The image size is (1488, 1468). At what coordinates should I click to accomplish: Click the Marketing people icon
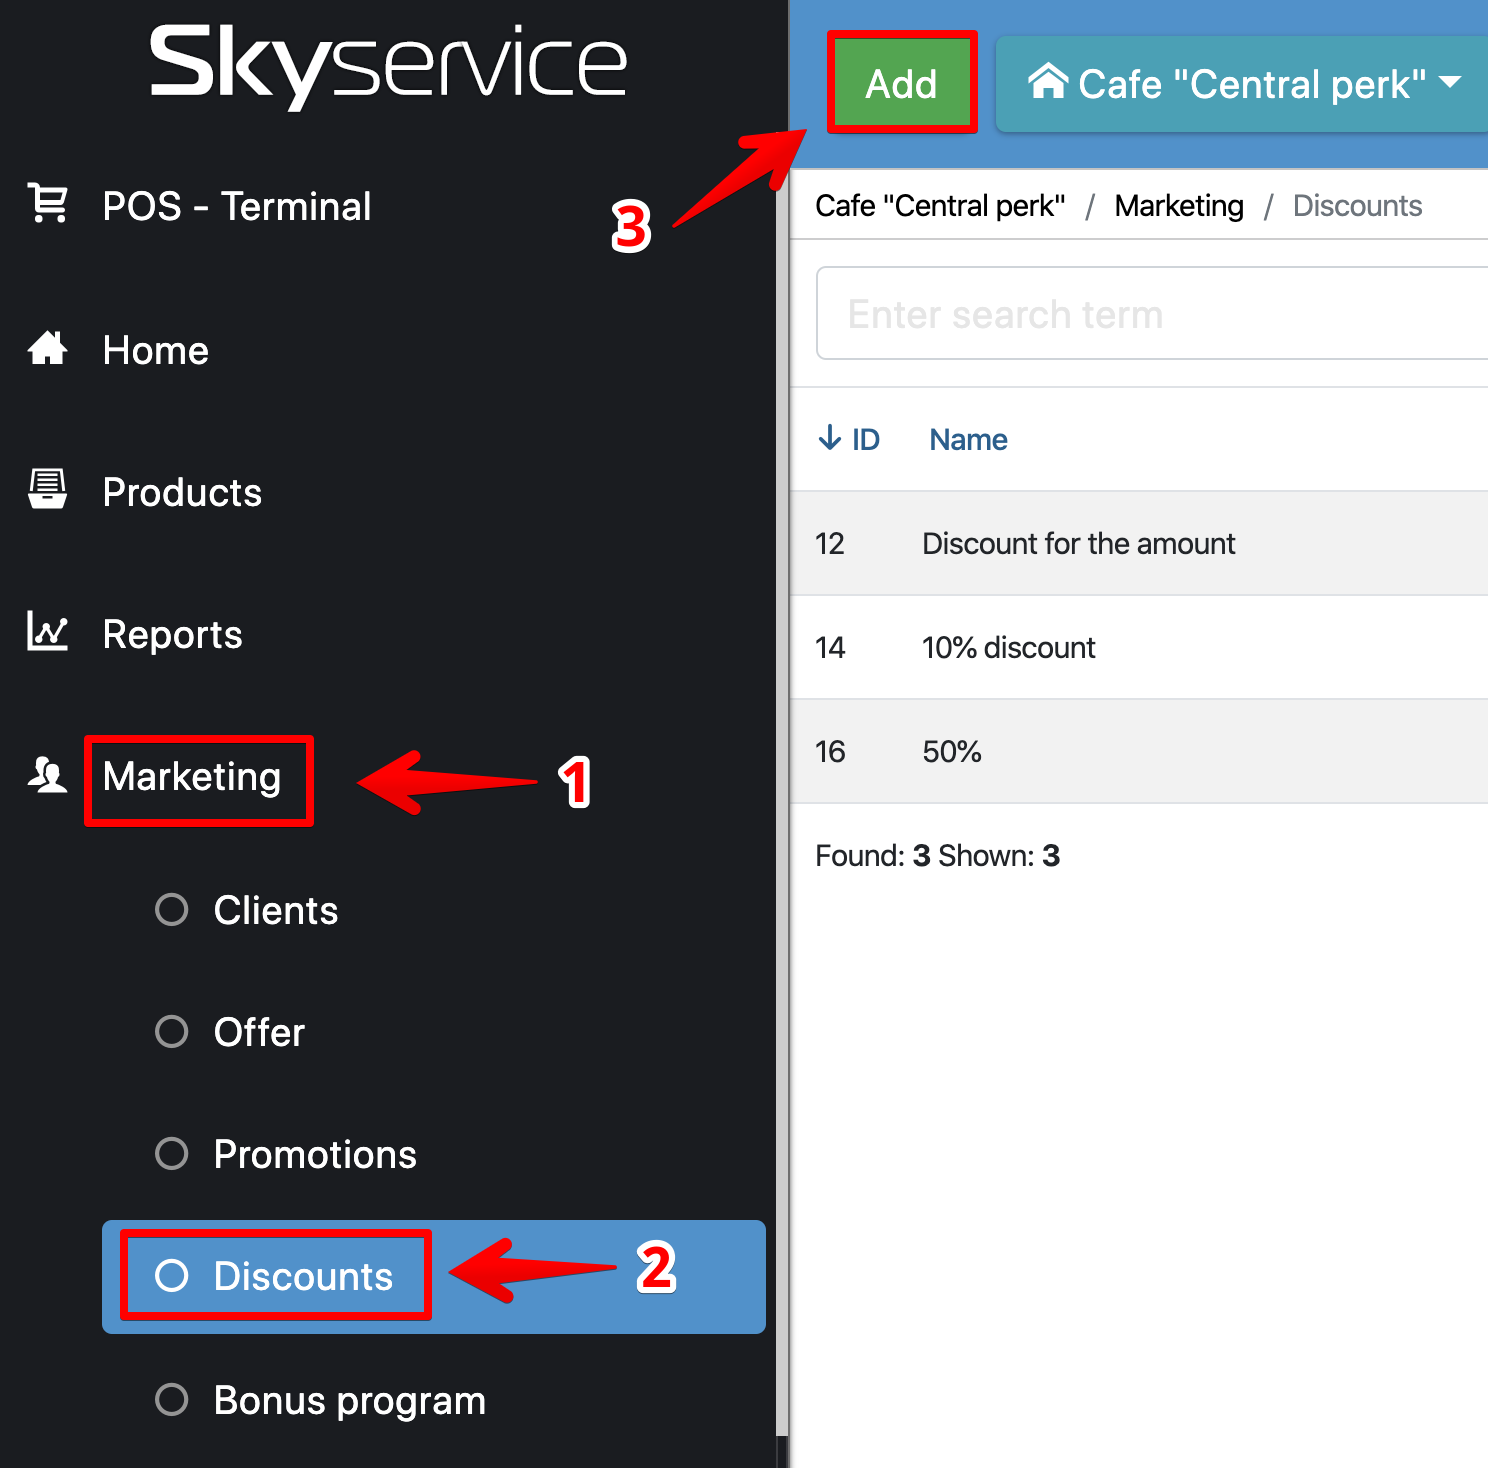pos(47,775)
